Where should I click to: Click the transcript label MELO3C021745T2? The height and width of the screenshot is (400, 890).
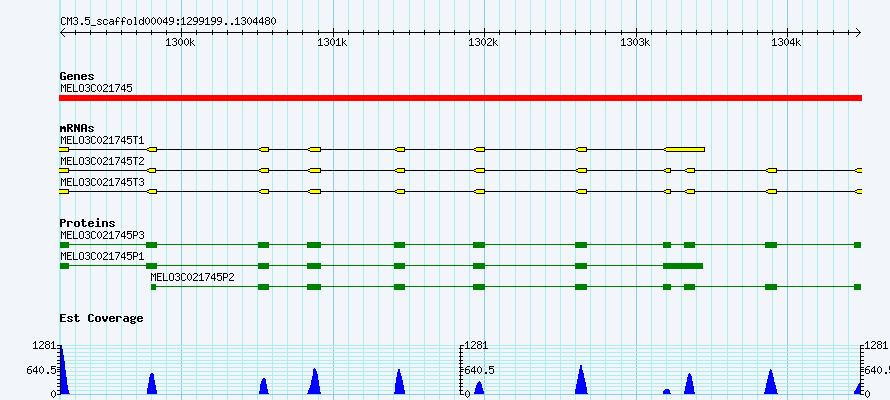point(102,161)
